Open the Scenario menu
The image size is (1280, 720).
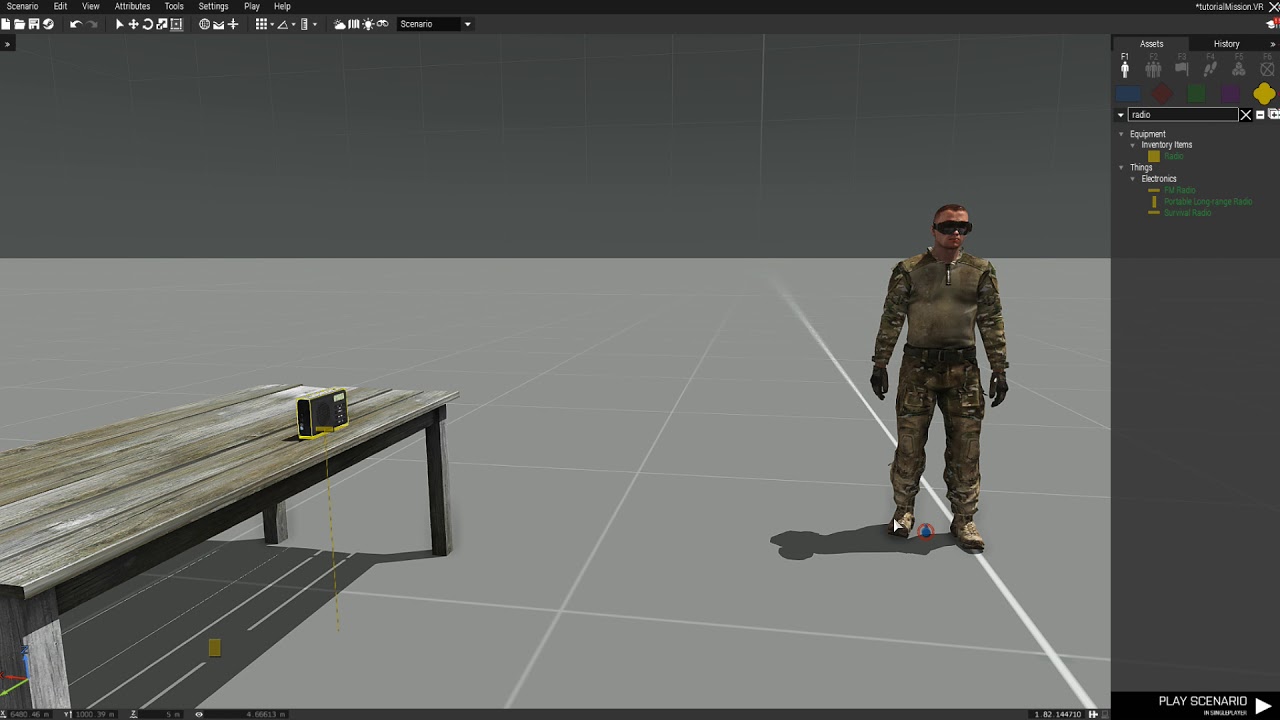(x=22, y=6)
